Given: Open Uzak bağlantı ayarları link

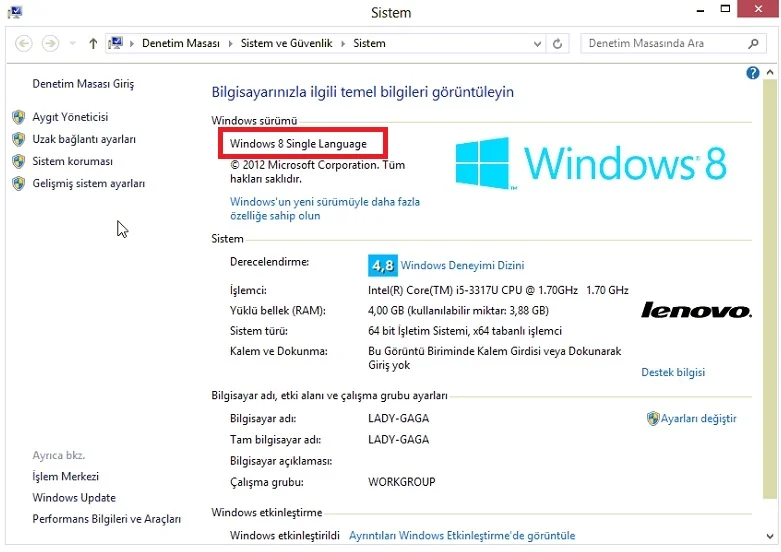Looking at the screenshot, I should click(x=84, y=139).
